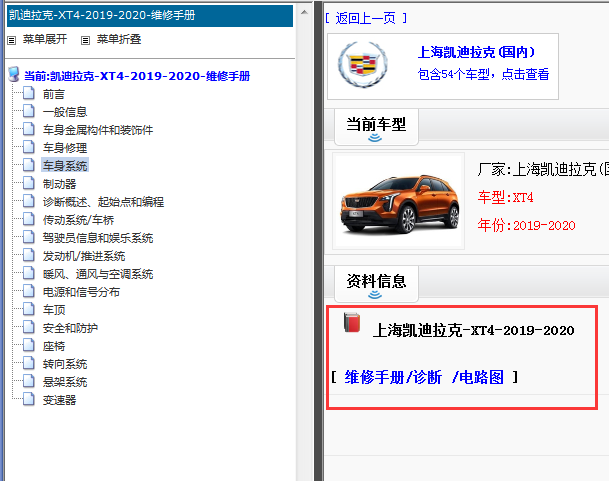This screenshot has height=481, width=609.
Task: Click the title bar 凯迪拉克-XT4-2019-2020-维修手册
Action: click(150, 16)
